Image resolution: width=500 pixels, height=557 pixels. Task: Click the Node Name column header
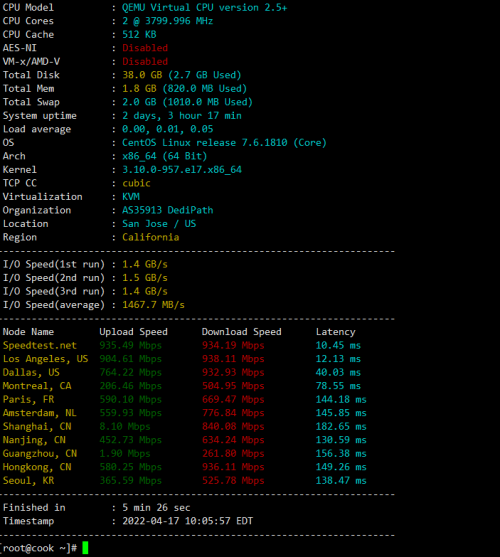coord(28,331)
